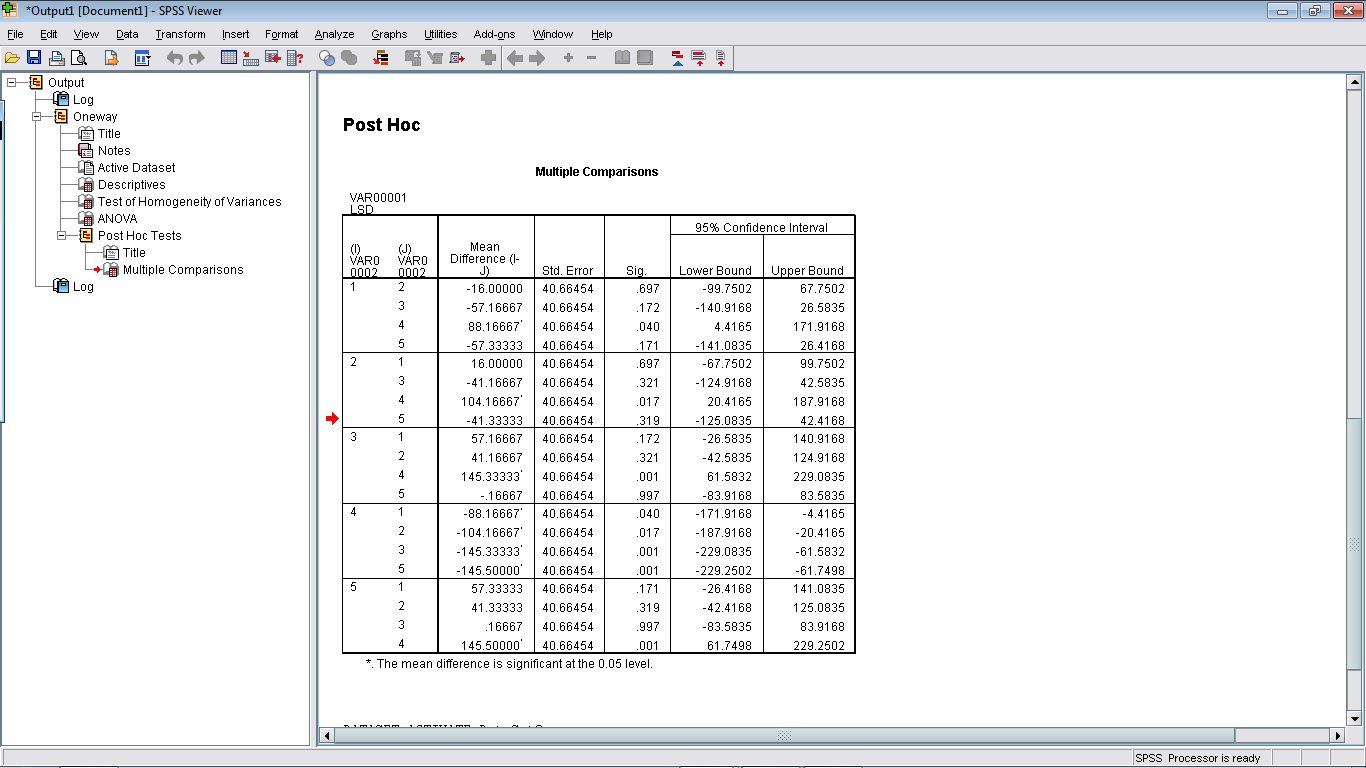Open the Graphs menu
The width and height of the screenshot is (1366, 768).
click(x=389, y=33)
